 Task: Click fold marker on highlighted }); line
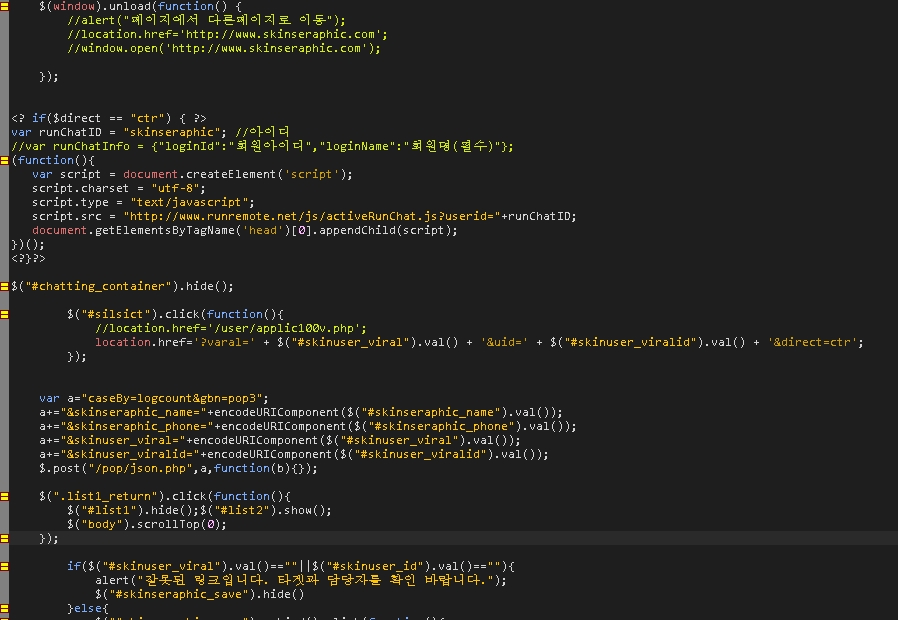[x=5, y=538]
